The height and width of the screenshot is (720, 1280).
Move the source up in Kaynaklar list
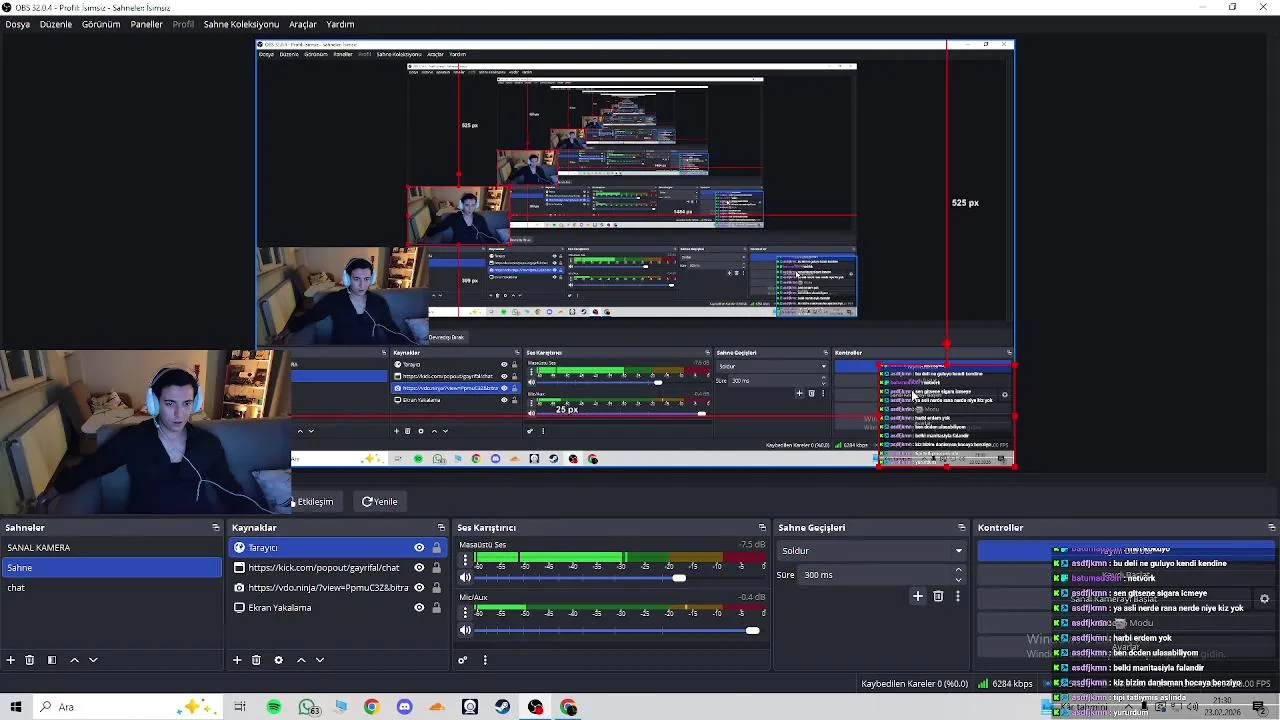click(x=301, y=660)
